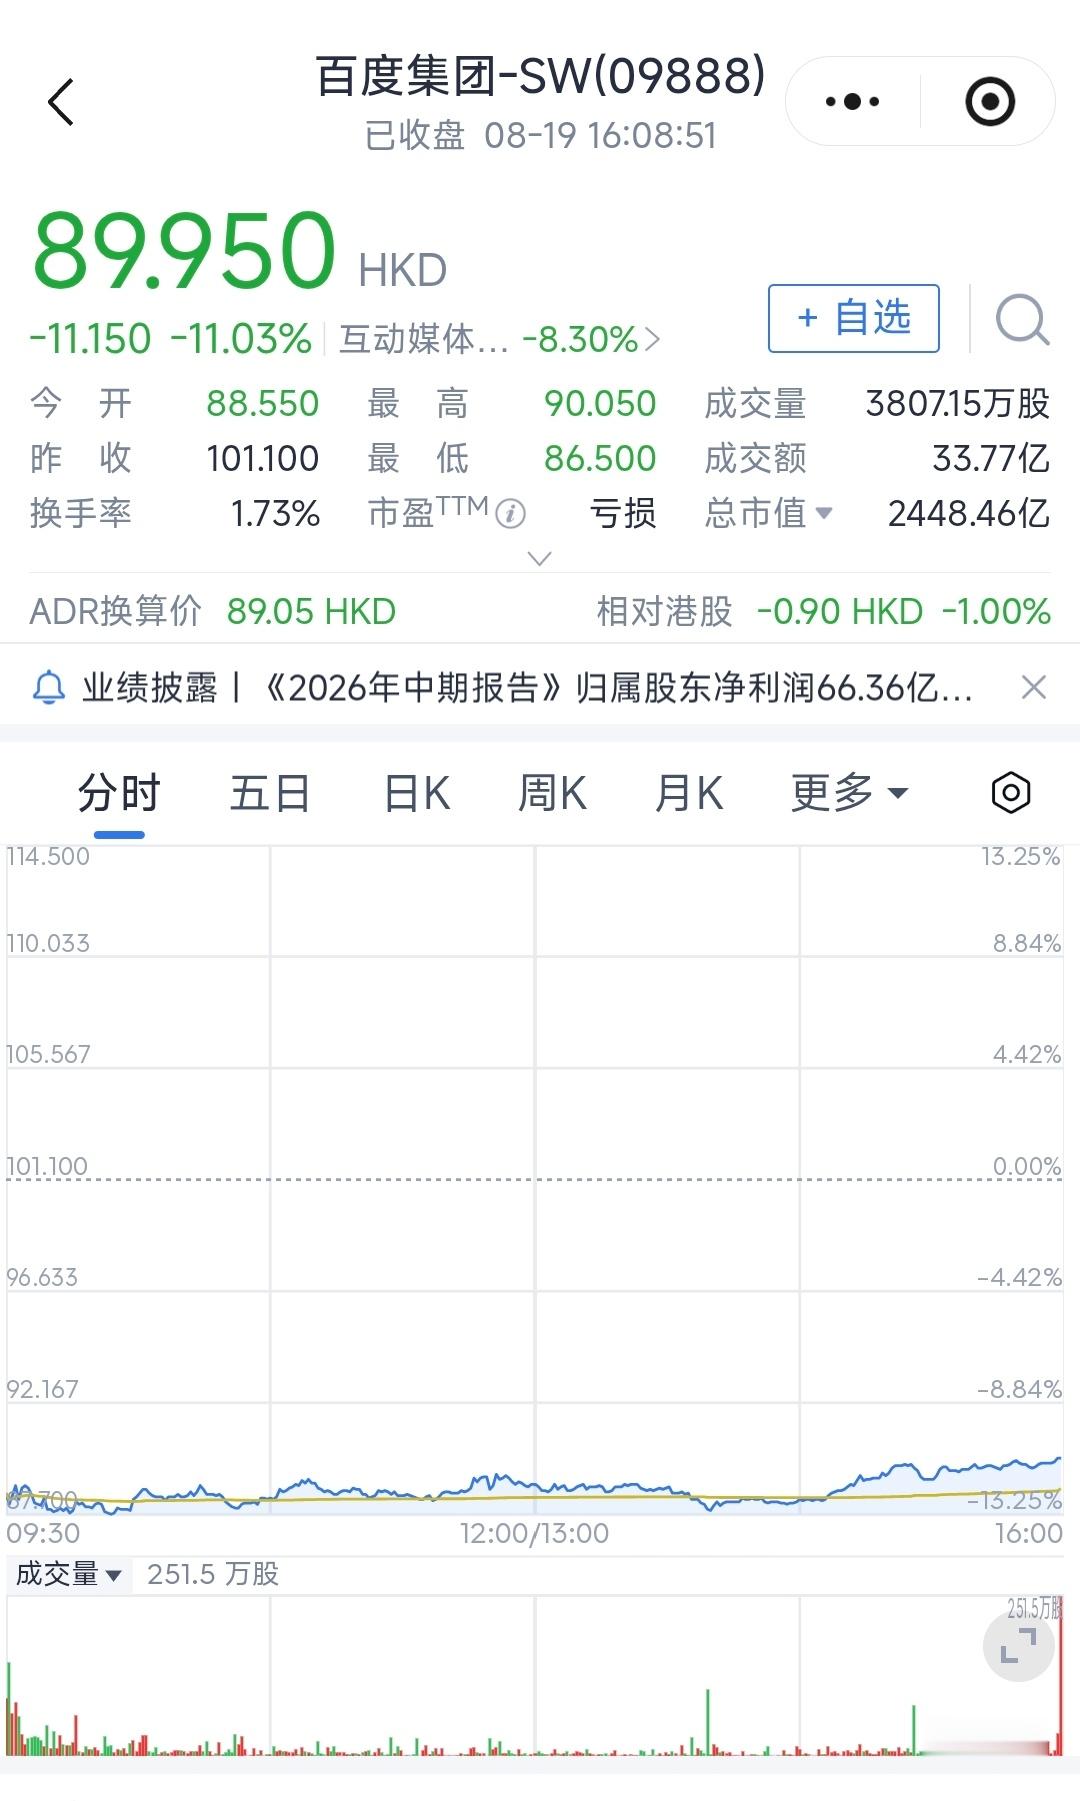Switch to the 月K tab

pyautogui.click(x=689, y=793)
